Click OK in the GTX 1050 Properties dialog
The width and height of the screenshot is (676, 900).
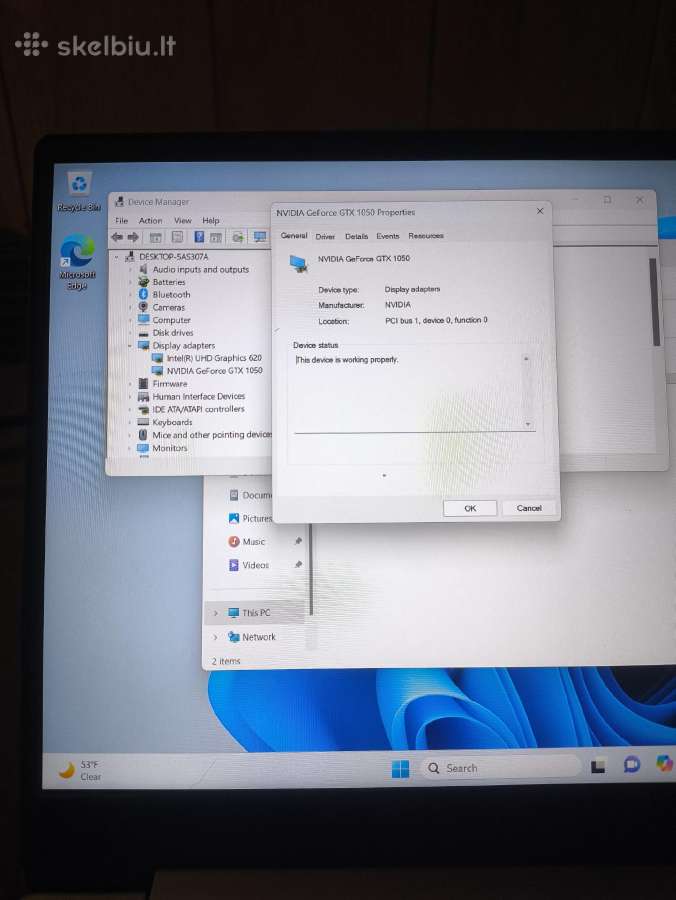(470, 509)
